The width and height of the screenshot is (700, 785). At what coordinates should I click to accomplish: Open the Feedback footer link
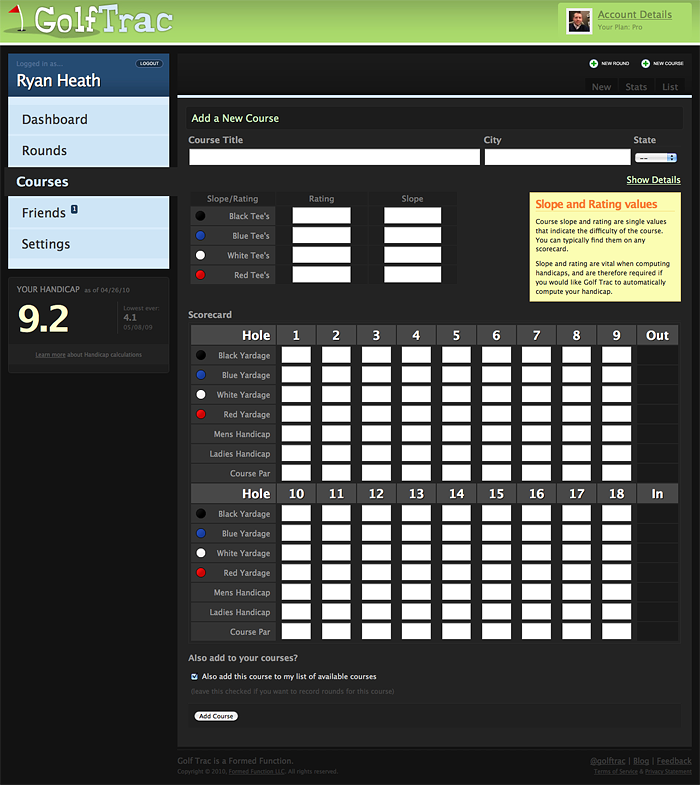(674, 761)
